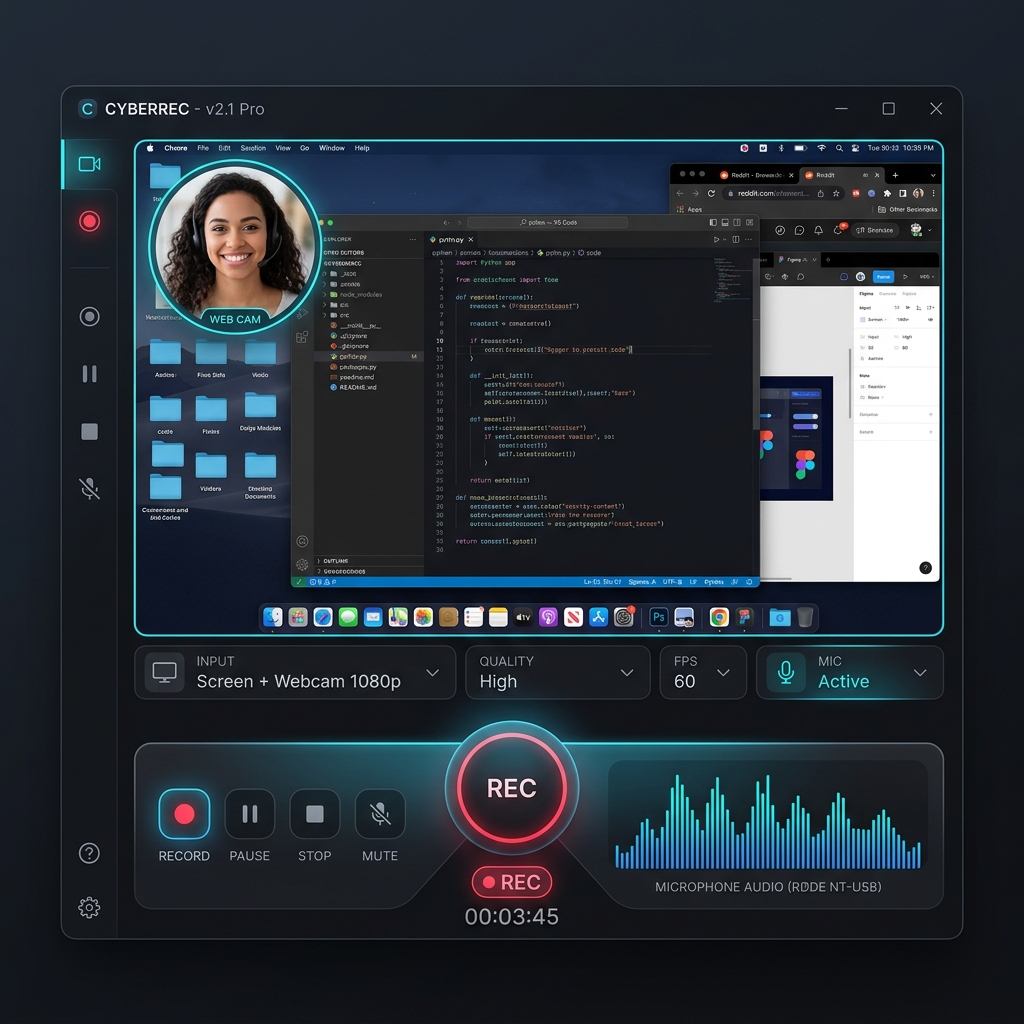Open the View menu in the macOS menu bar
This screenshot has height=1024, width=1024.
point(283,148)
